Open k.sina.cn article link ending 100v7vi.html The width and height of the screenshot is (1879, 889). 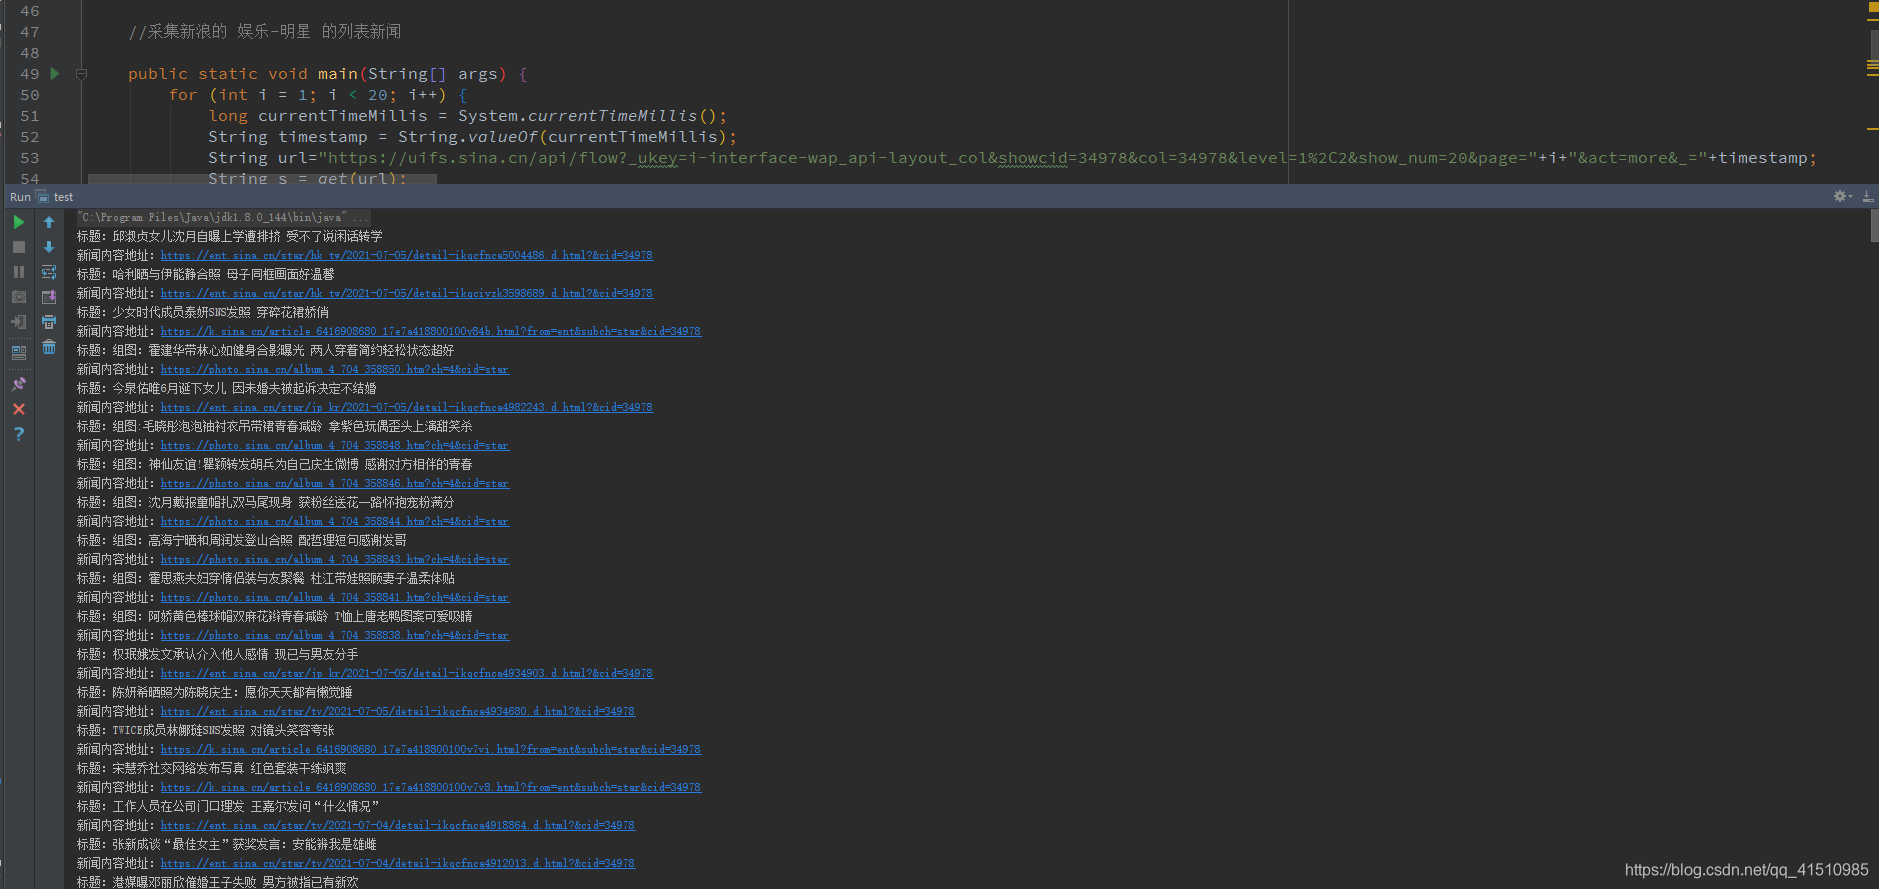pos(430,749)
